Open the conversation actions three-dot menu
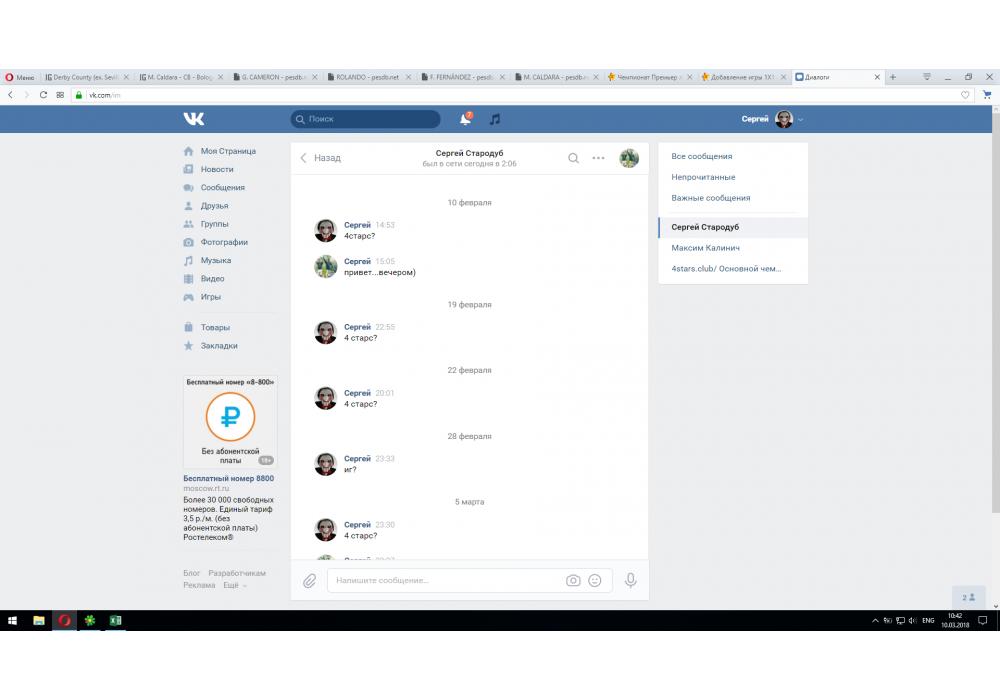1000x700 pixels. coord(598,158)
